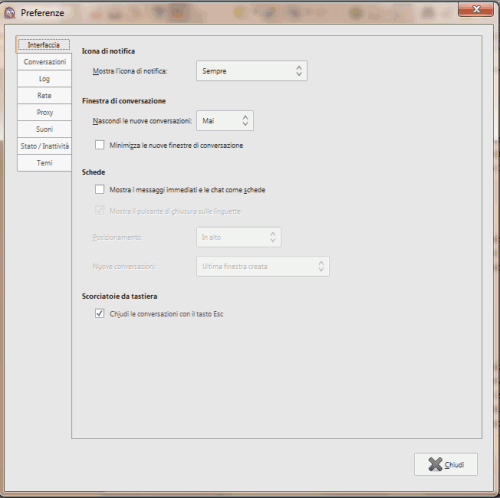Open the Mai hide conversations dropdown
The height and width of the screenshot is (498, 500).
point(225,120)
